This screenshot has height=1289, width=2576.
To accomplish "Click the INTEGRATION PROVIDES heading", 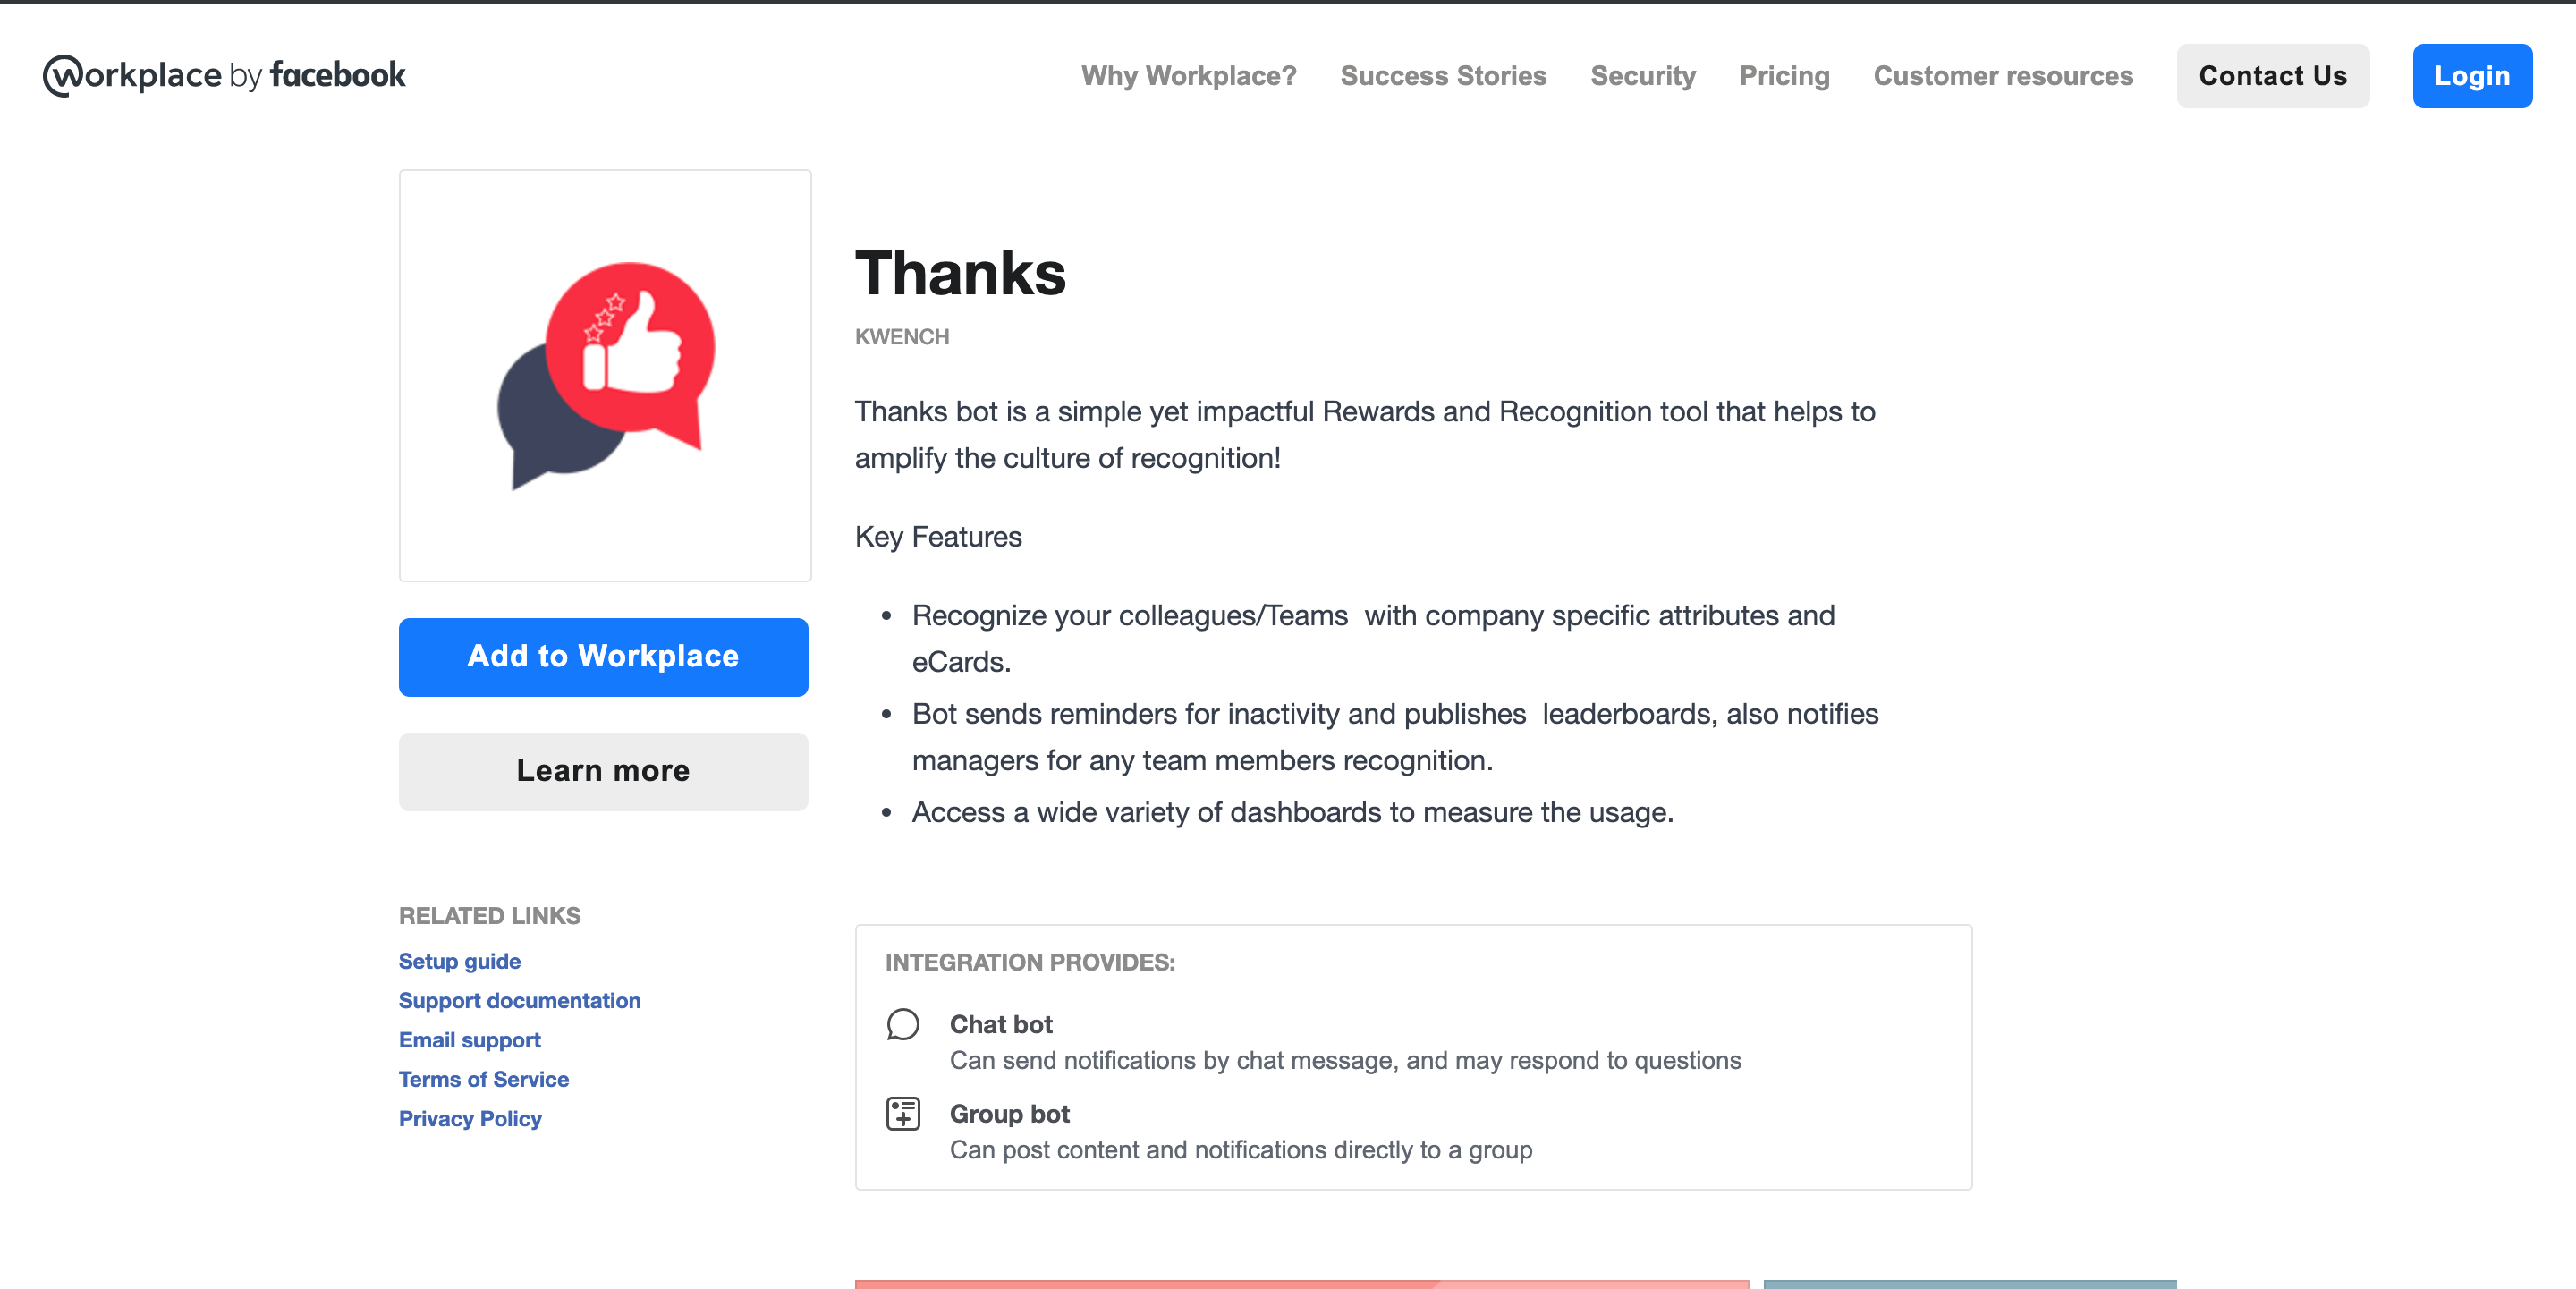I will [1030, 962].
